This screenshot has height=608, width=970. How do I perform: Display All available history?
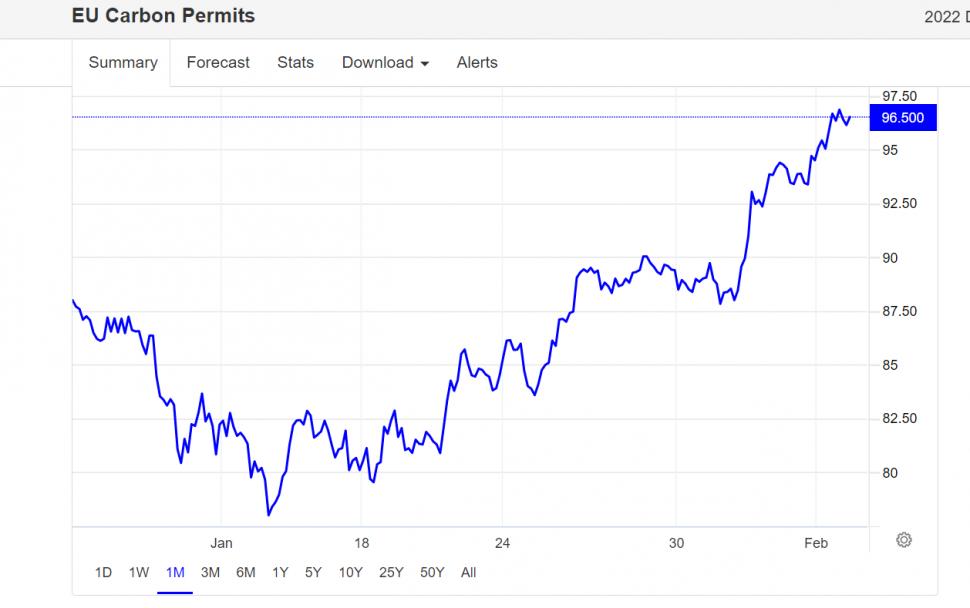tap(468, 573)
